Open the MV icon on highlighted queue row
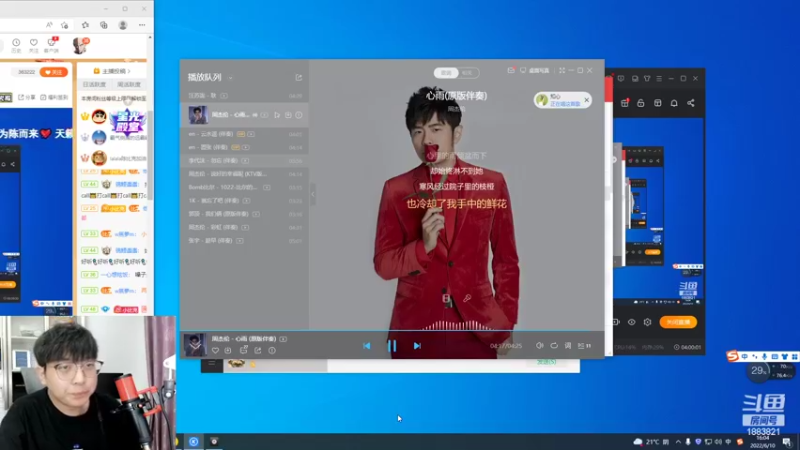This screenshot has height=450, width=800. [x=264, y=115]
